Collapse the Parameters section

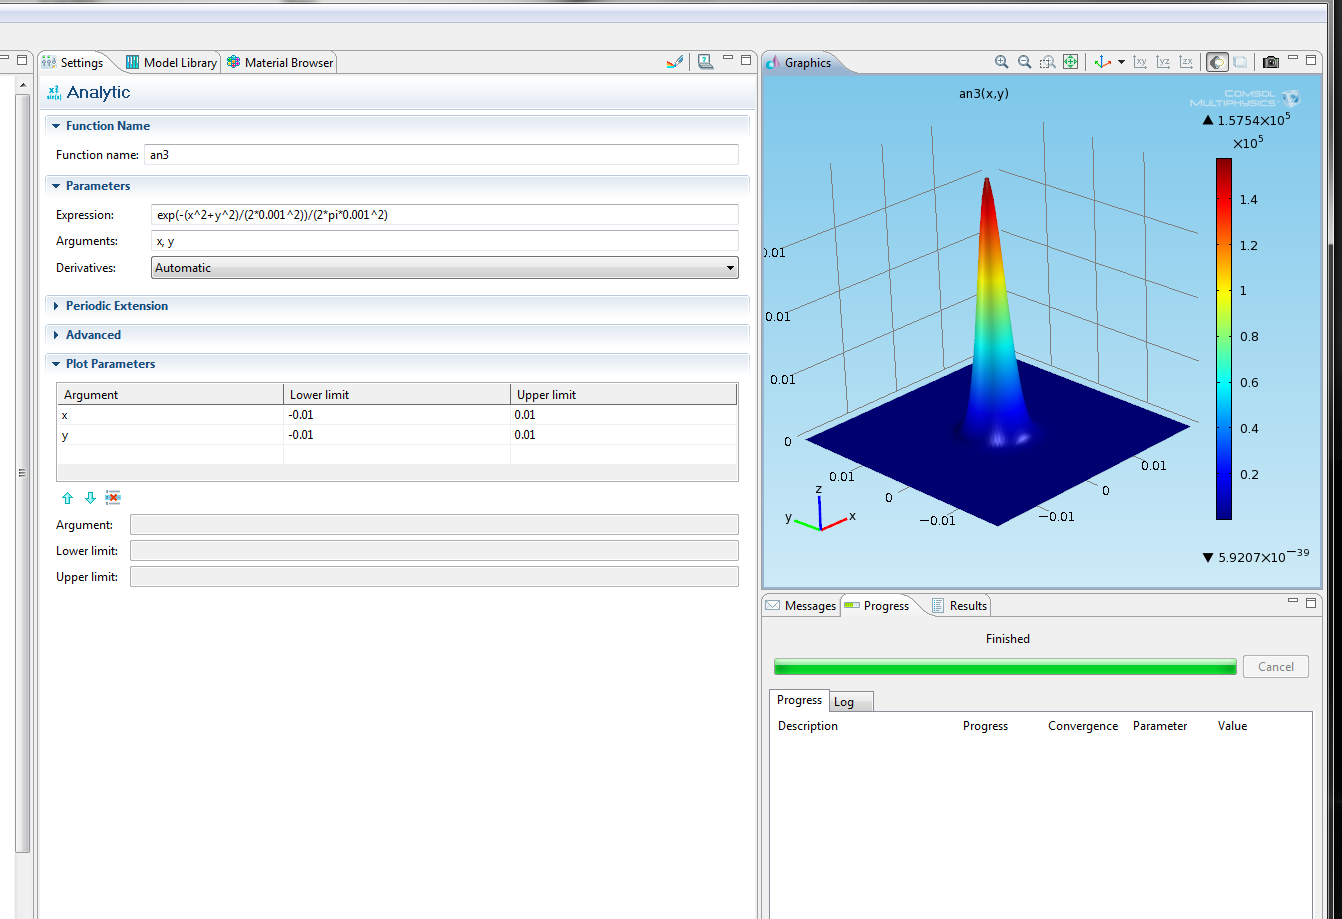click(x=56, y=186)
